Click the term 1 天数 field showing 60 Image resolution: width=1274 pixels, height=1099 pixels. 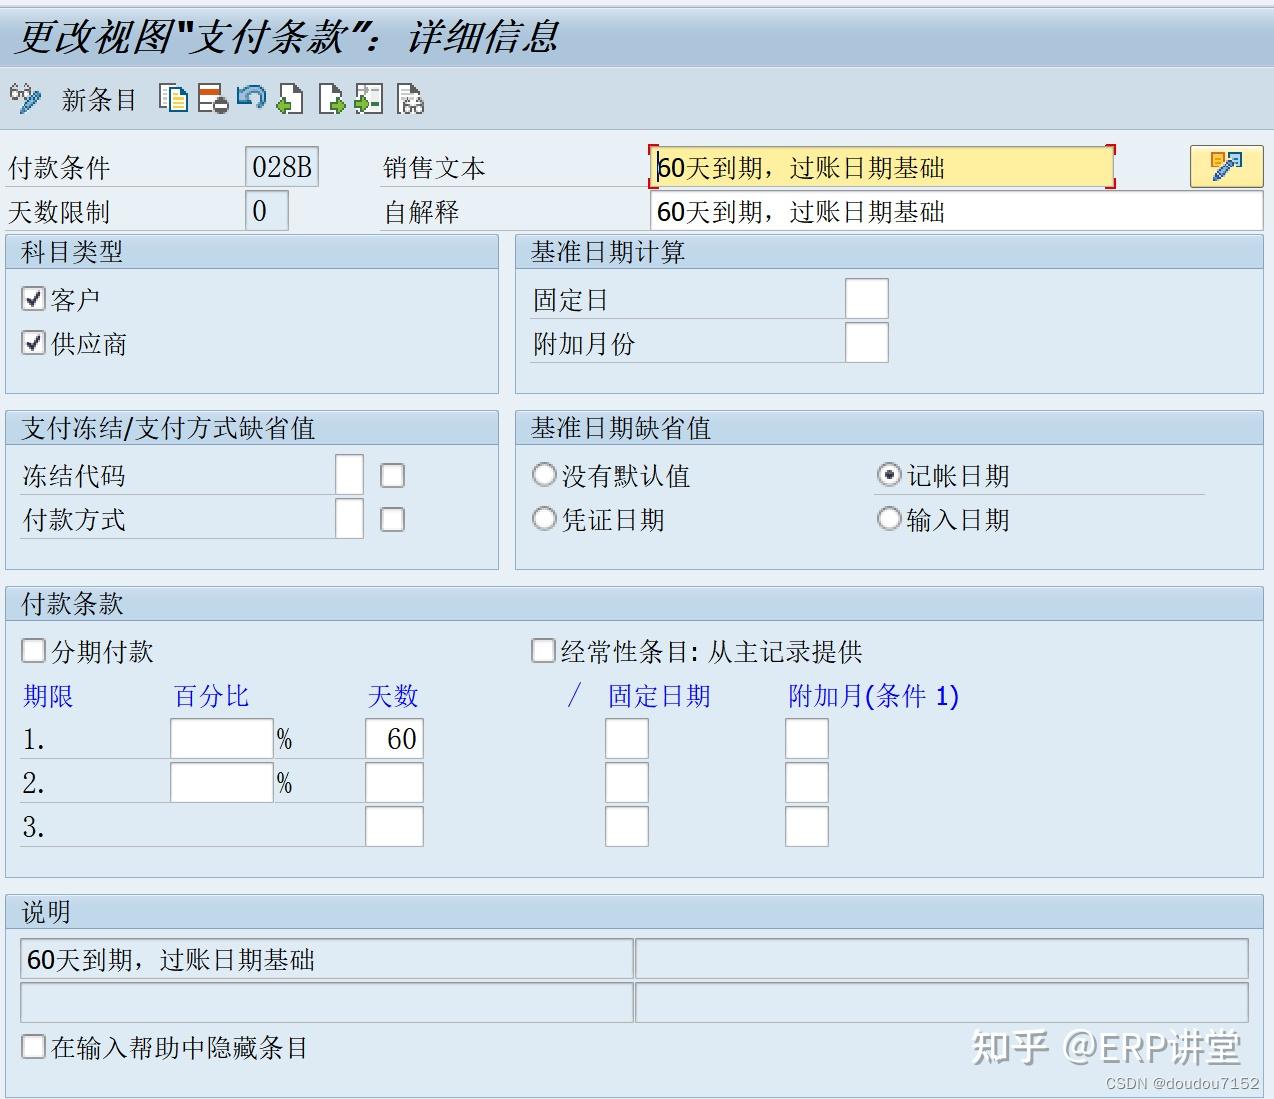point(394,738)
